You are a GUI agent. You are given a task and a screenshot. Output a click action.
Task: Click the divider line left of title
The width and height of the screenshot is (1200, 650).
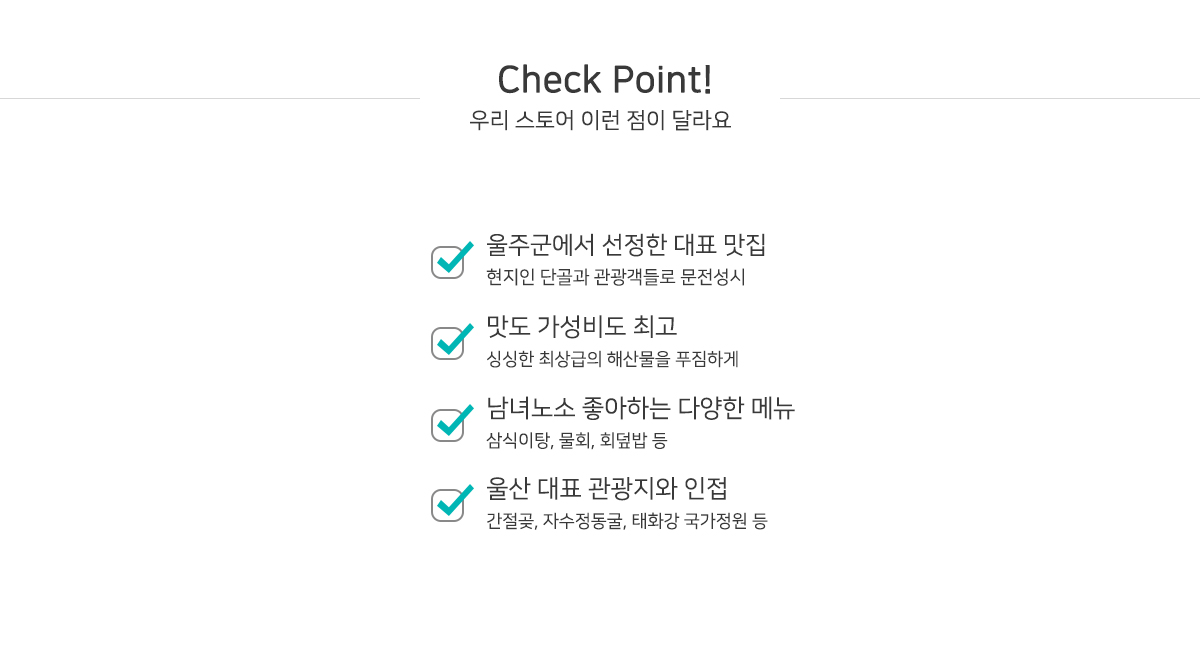(210, 98)
